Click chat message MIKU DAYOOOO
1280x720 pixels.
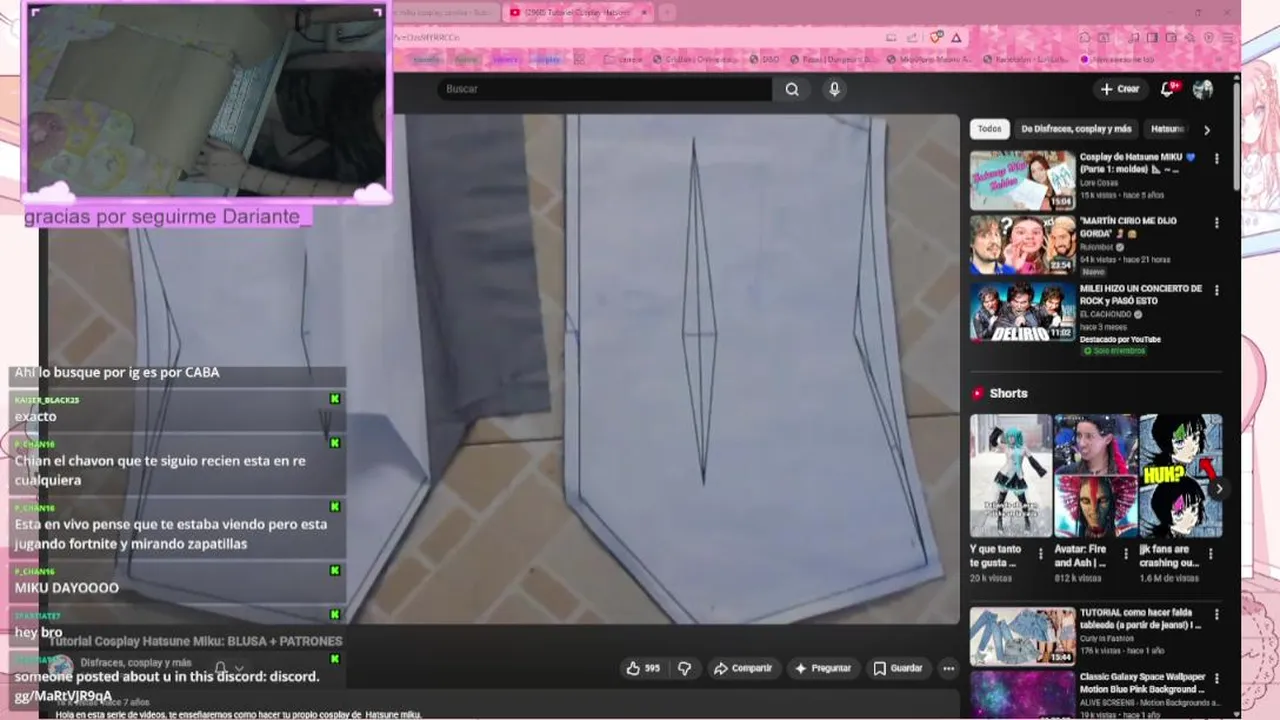point(67,587)
